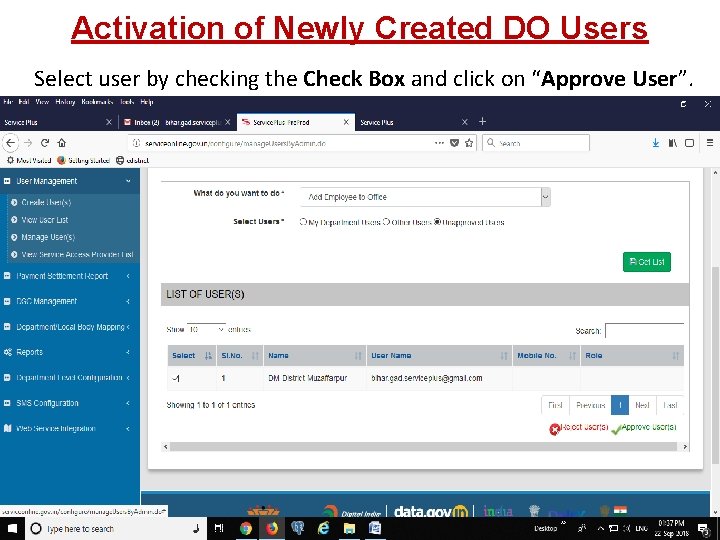Viewport: 720px width, 540px height.
Task: Open the Firefox hamburger menu
Action: [709, 143]
